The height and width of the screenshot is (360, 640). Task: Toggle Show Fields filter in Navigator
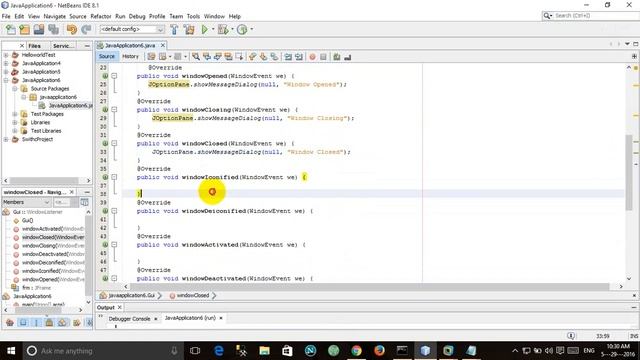coord(23,322)
